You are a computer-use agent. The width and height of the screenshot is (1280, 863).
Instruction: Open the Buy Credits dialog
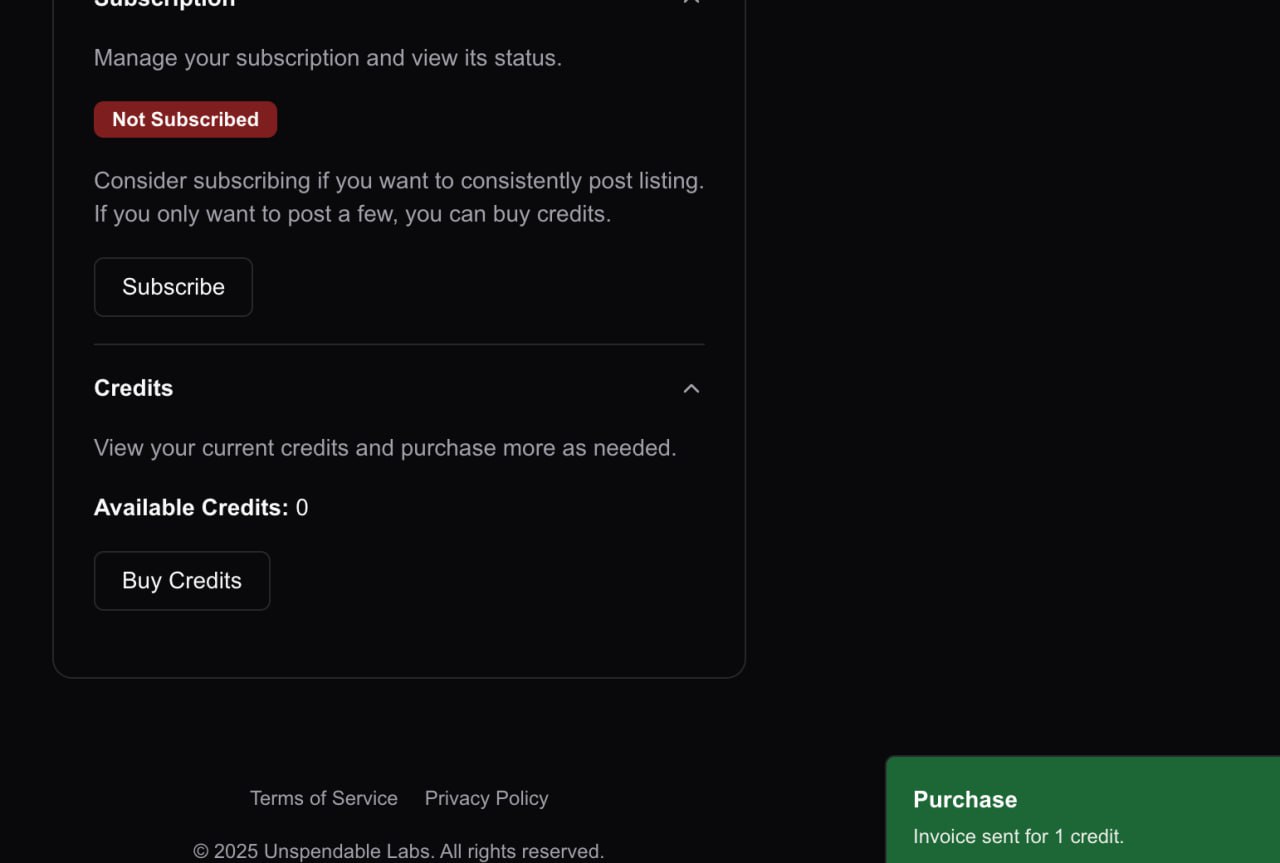182,581
